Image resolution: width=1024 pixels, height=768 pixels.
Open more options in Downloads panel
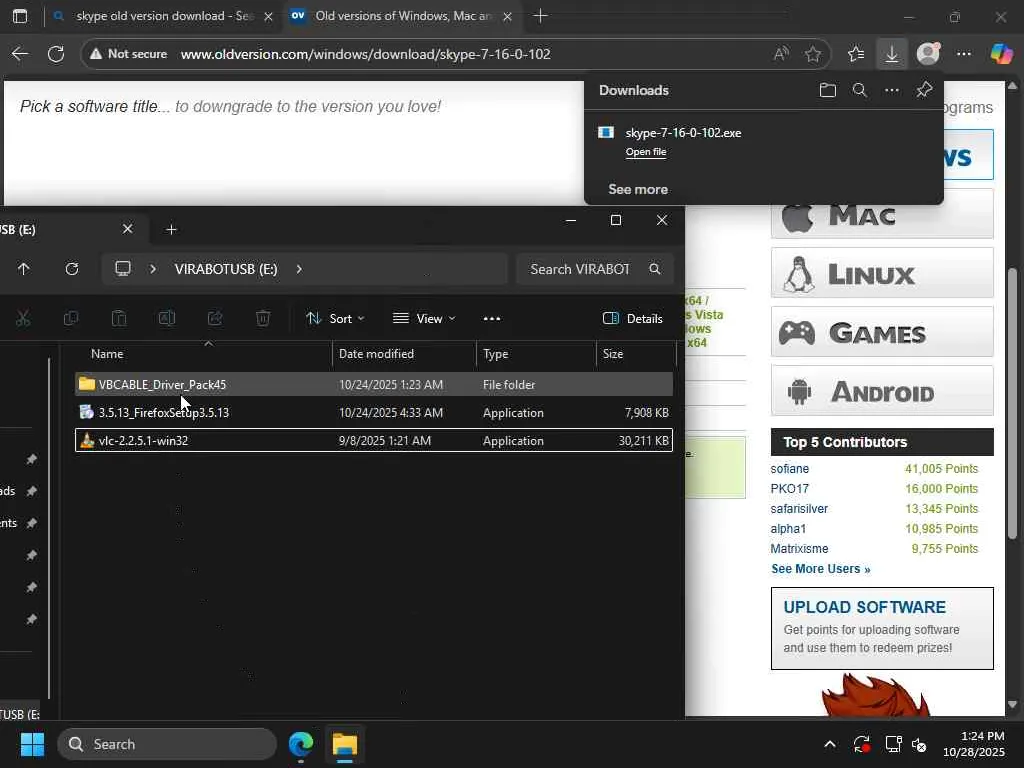pos(891,90)
